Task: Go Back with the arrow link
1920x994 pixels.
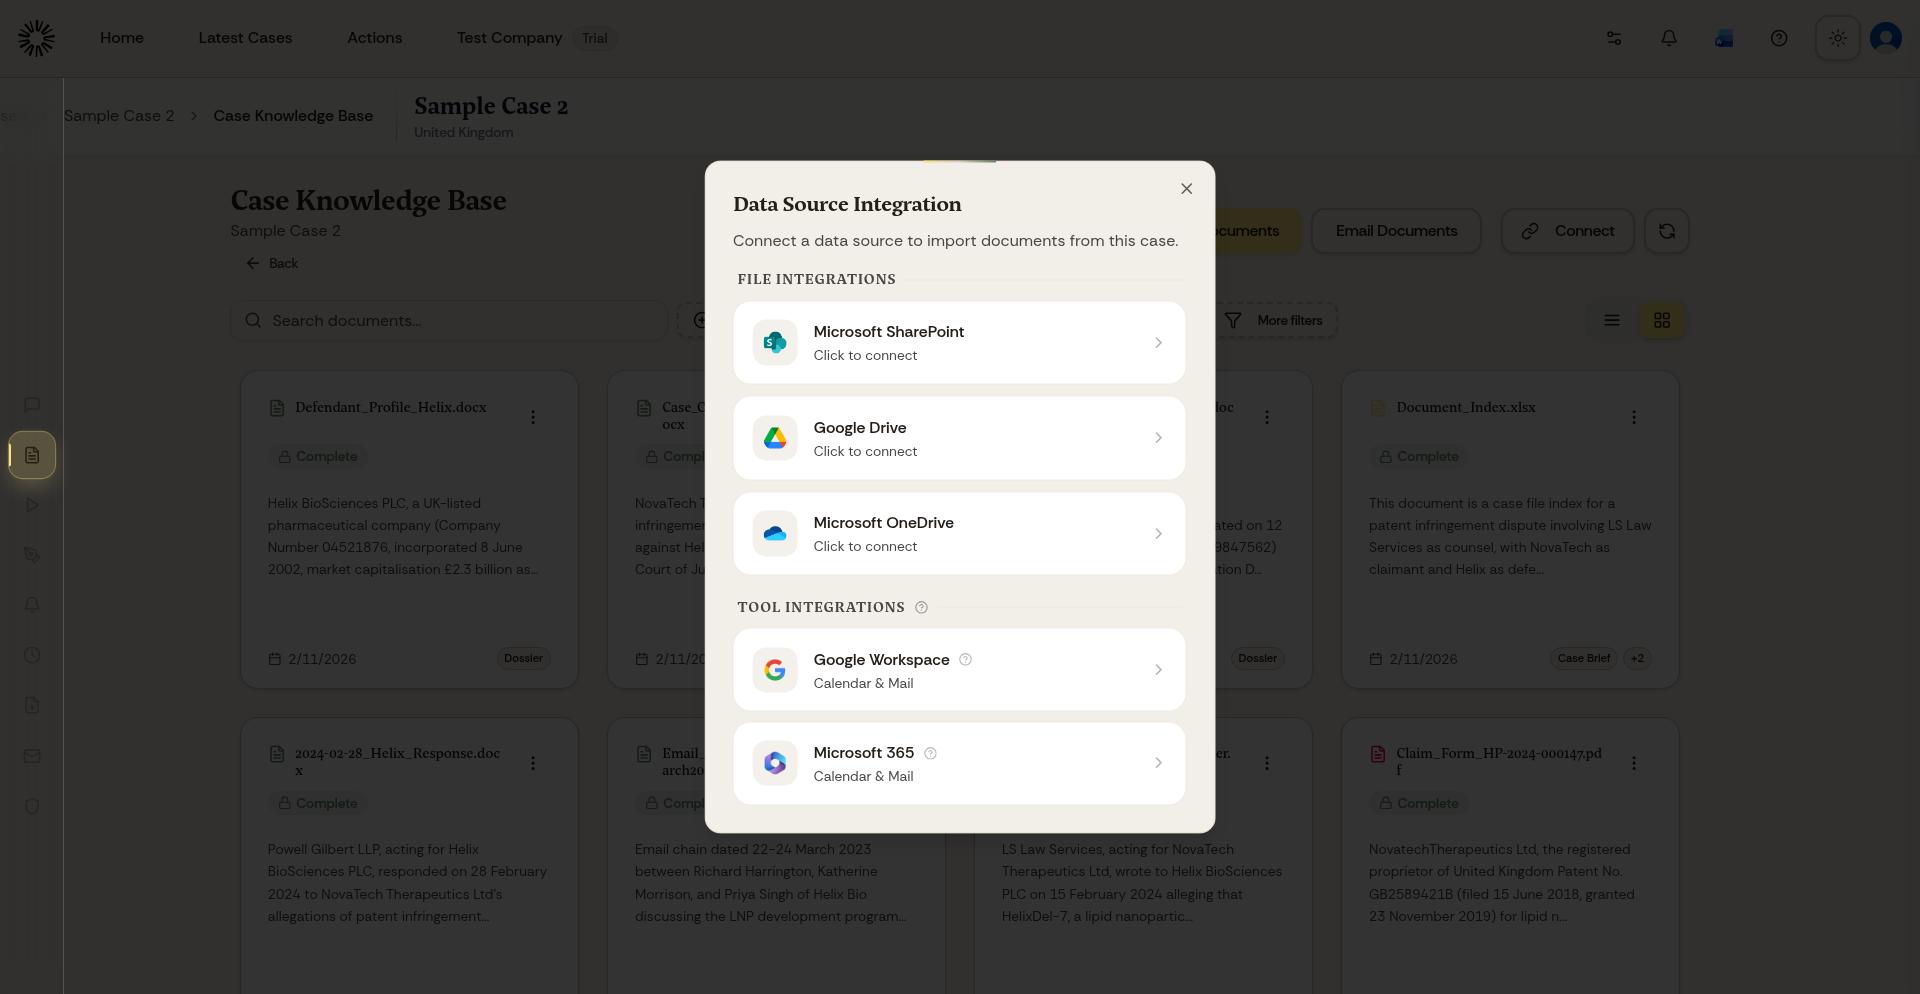Action: coord(272,263)
